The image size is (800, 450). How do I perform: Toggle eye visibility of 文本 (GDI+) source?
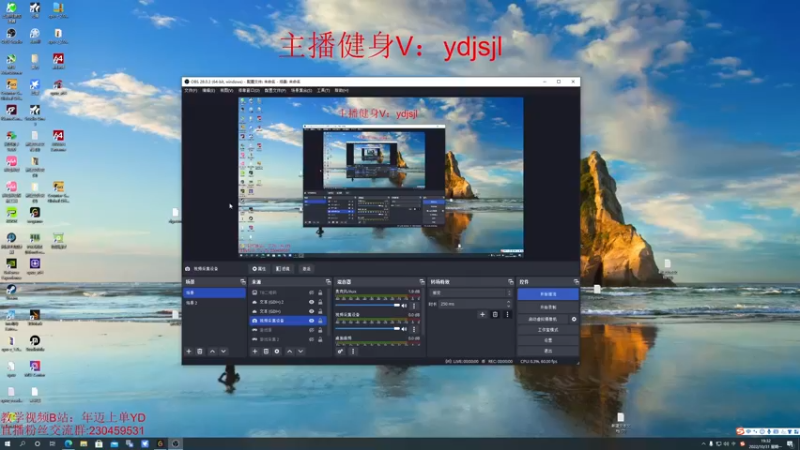point(311,311)
